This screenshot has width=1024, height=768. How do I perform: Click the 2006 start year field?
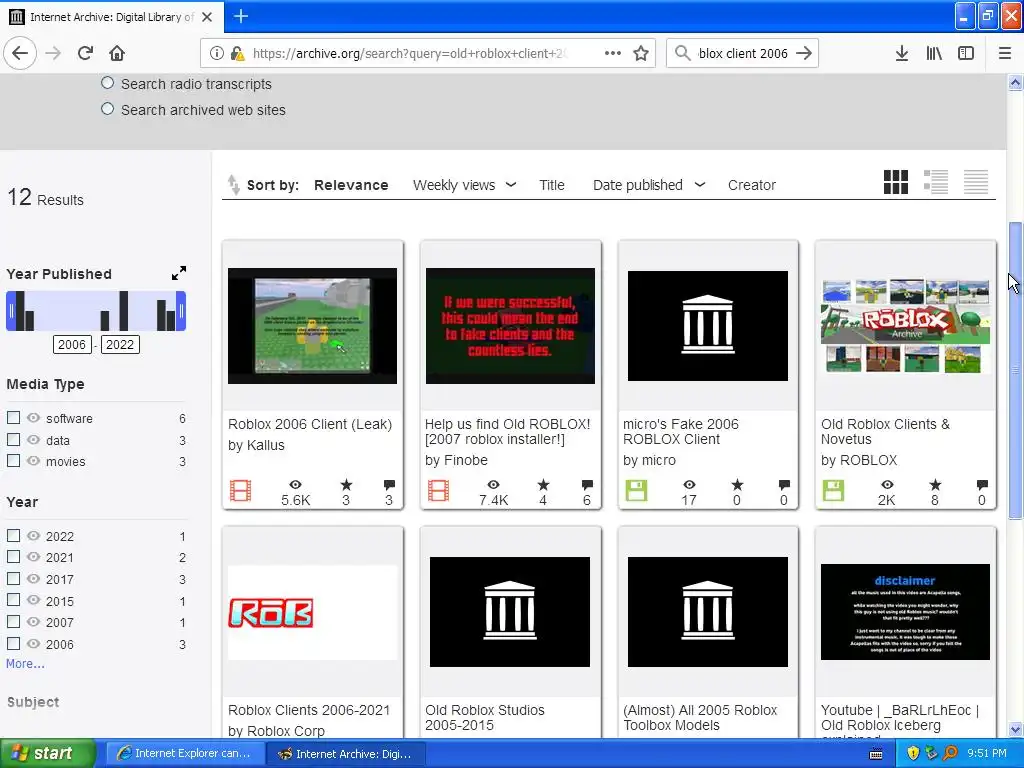point(72,344)
